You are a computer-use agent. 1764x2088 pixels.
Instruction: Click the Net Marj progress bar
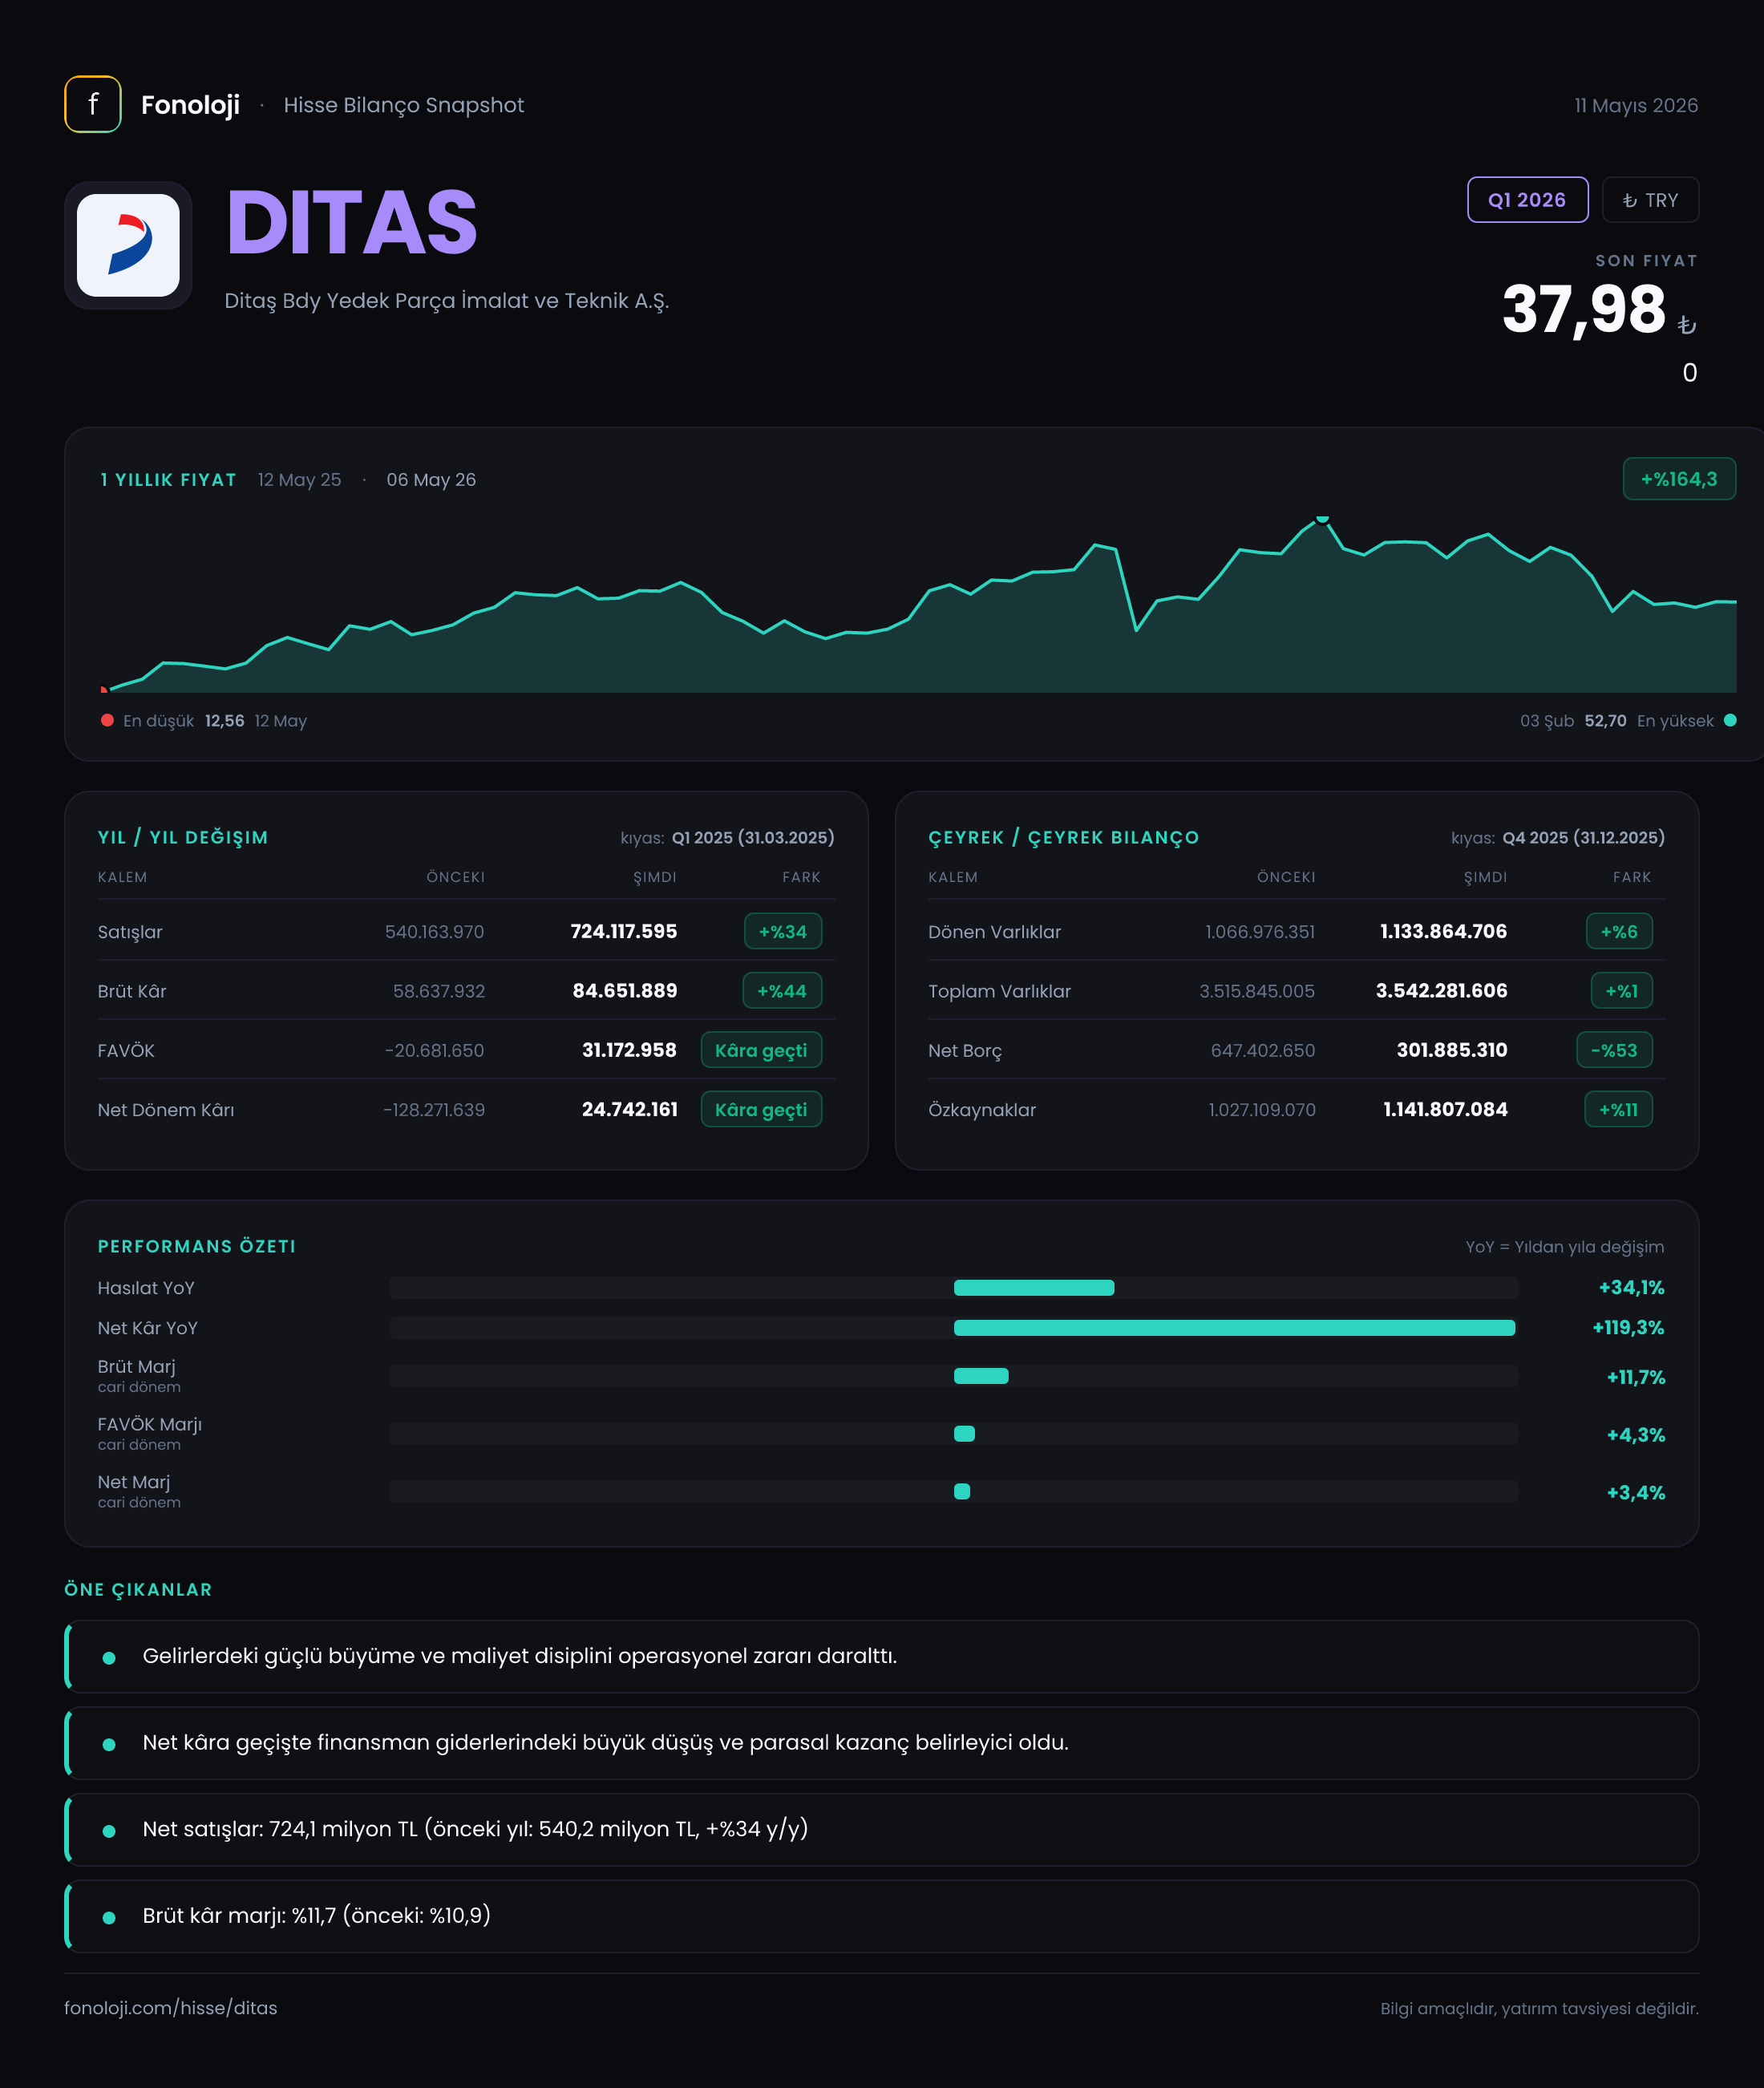[x=953, y=1492]
